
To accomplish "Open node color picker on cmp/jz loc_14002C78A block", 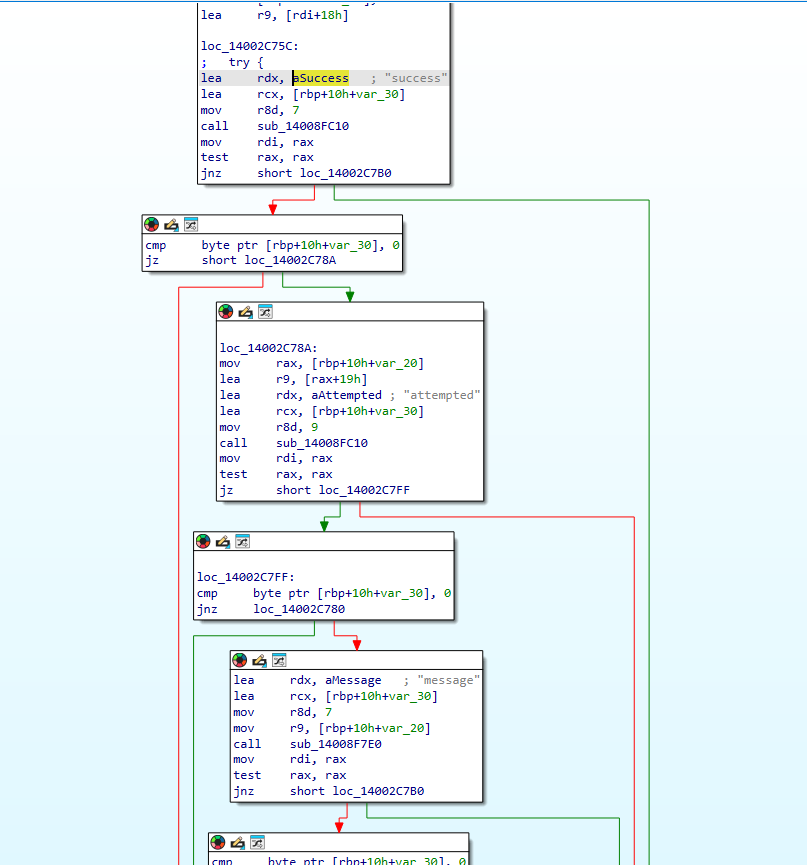I will click(152, 225).
